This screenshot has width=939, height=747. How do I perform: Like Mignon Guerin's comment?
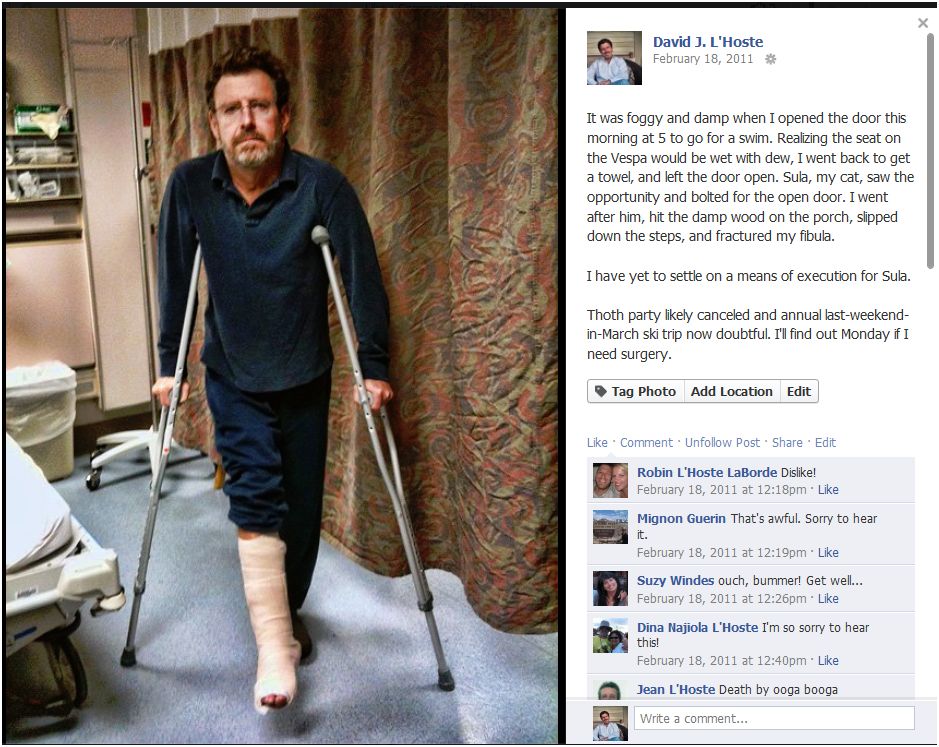[828, 552]
